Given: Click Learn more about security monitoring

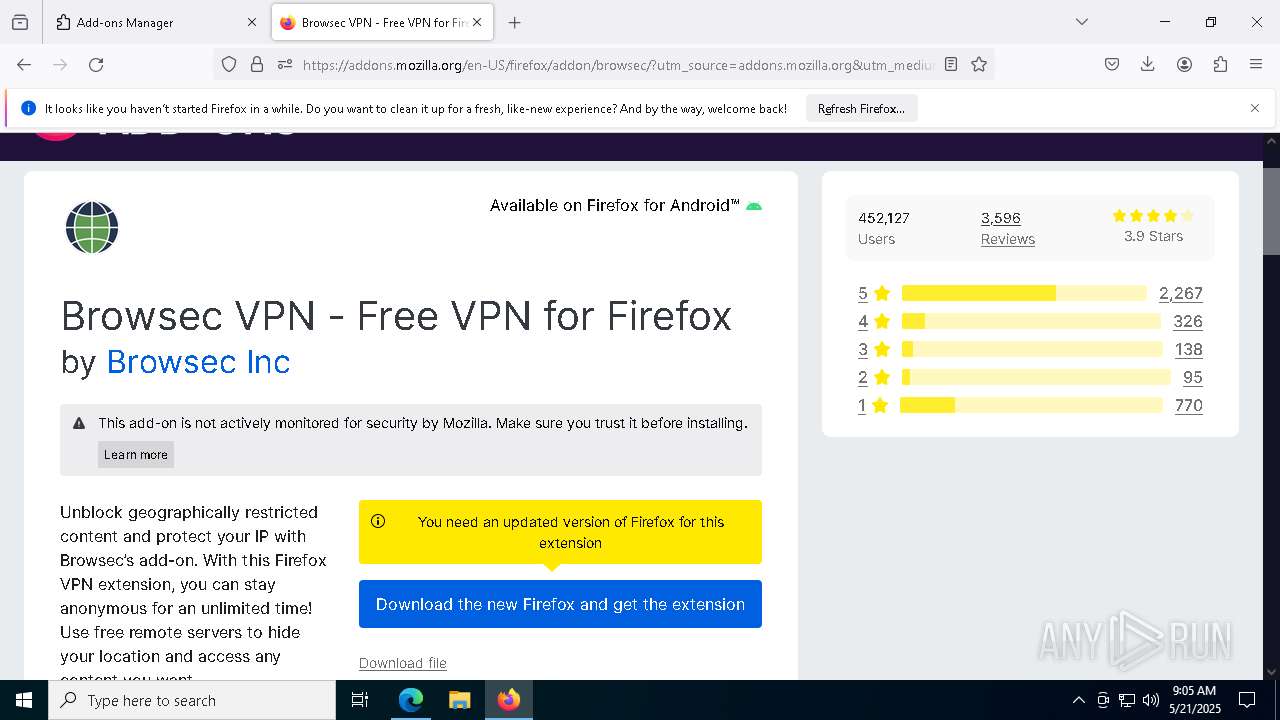Looking at the screenshot, I should click(136, 454).
